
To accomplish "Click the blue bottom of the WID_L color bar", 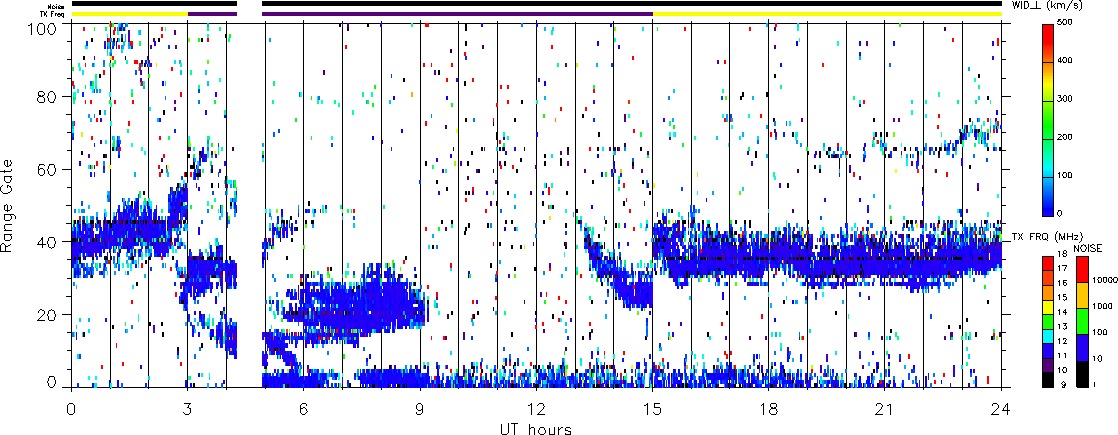I will point(1050,205).
